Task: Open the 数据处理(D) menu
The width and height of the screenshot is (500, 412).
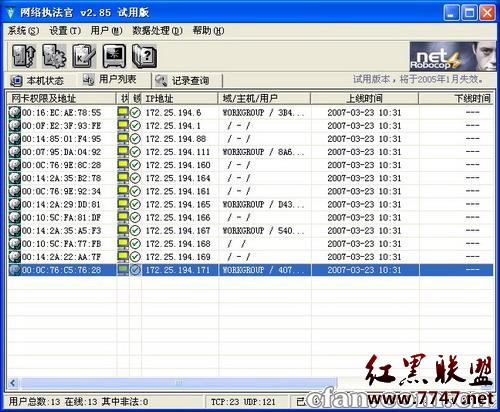Action: (x=157, y=31)
